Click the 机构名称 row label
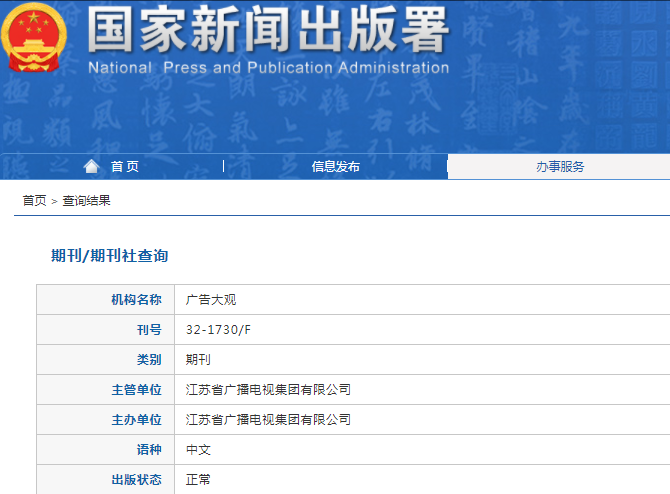 136,300
